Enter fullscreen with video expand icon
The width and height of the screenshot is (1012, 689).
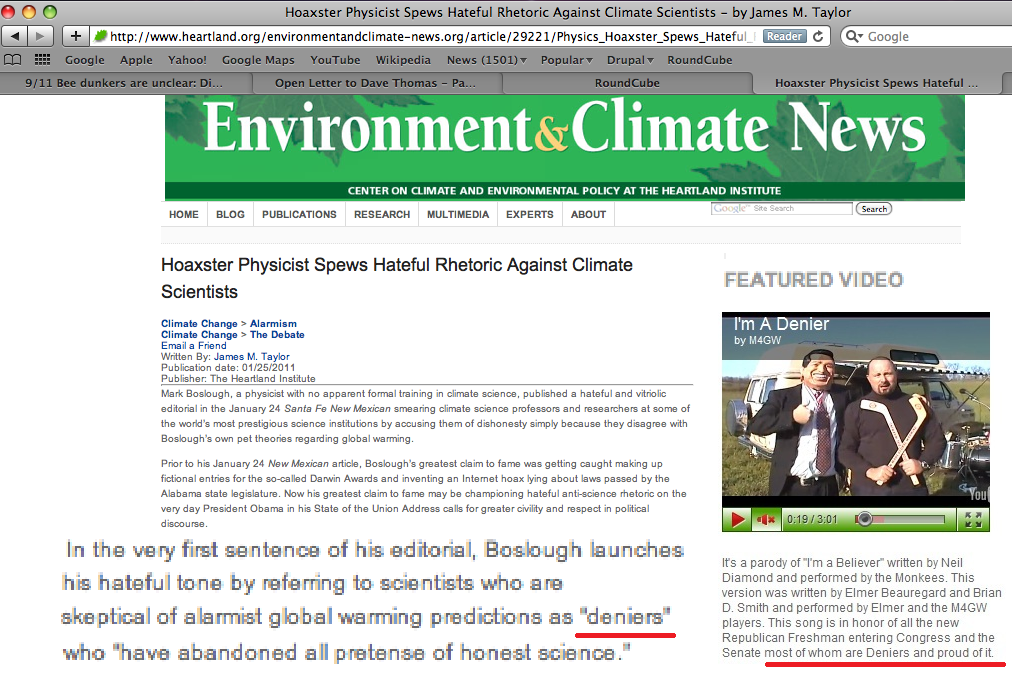[x=973, y=519]
